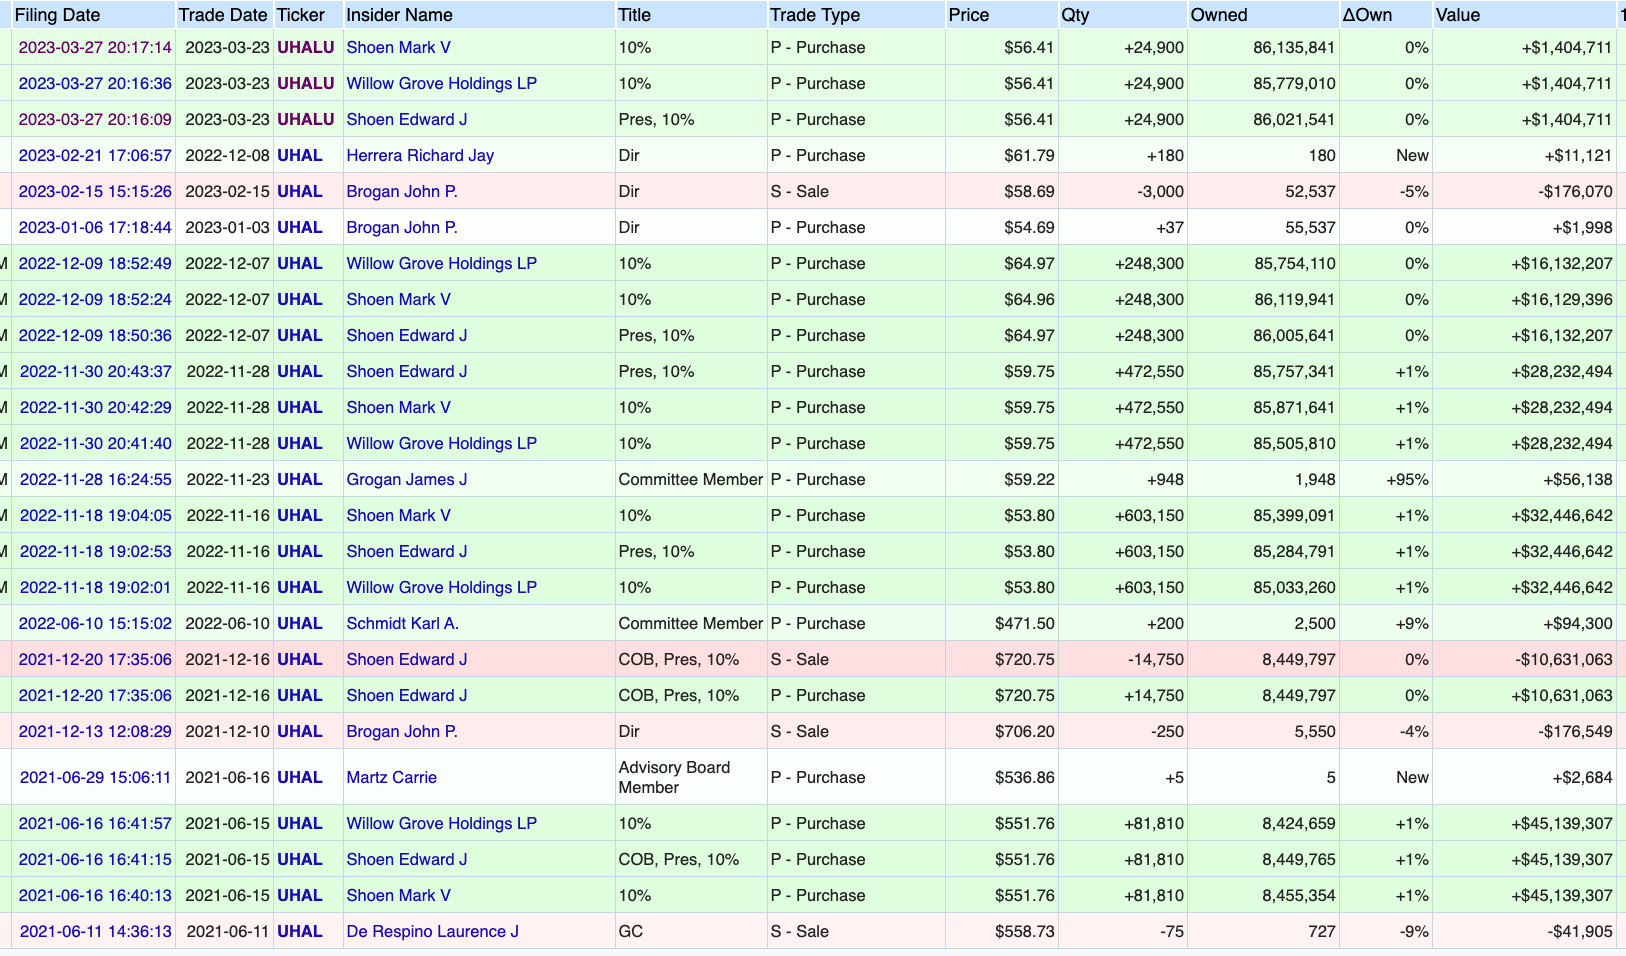
Task: Open Shoen Mark V filed 2021-06-16 16:40:13
Action: tap(398, 895)
